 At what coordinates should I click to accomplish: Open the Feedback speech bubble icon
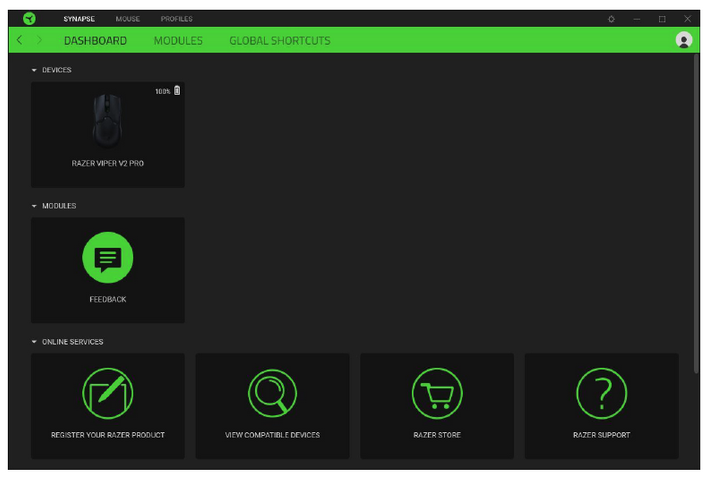point(108,257)
